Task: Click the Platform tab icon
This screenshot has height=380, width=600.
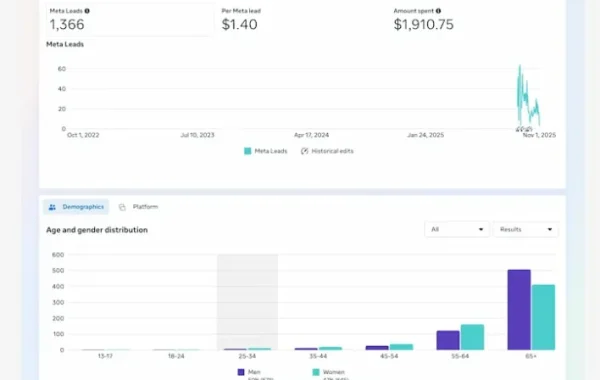Action: (x=122, y=207)
